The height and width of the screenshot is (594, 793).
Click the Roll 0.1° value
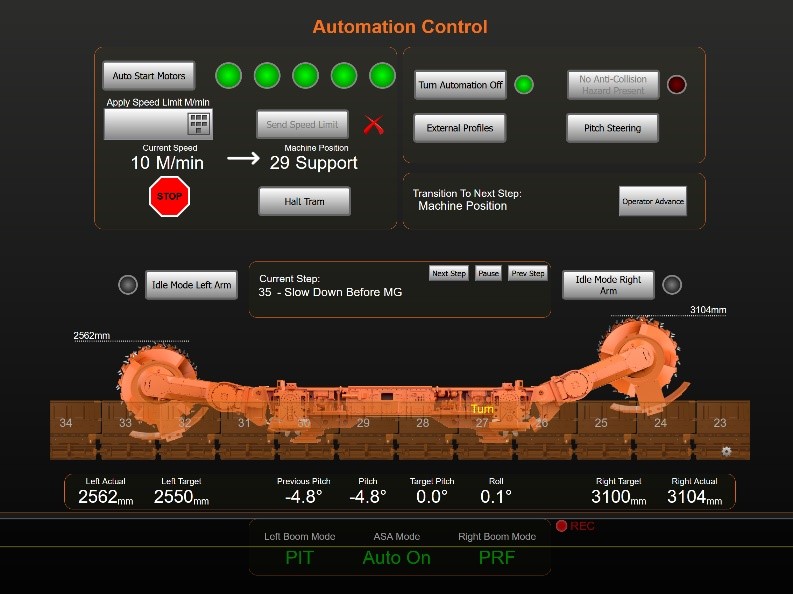click(x=496, y=497)
